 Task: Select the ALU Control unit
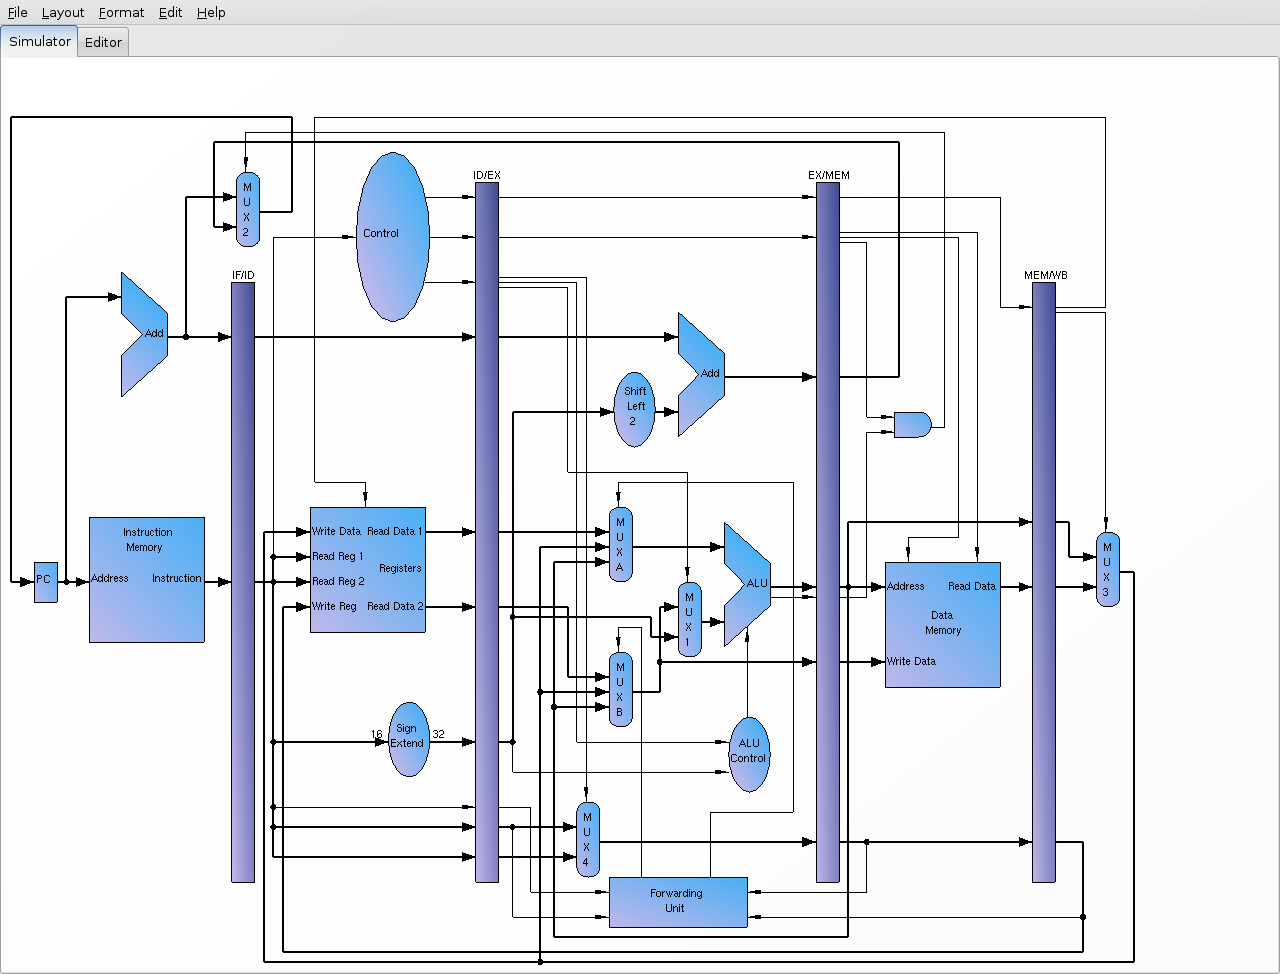(749, 754)
